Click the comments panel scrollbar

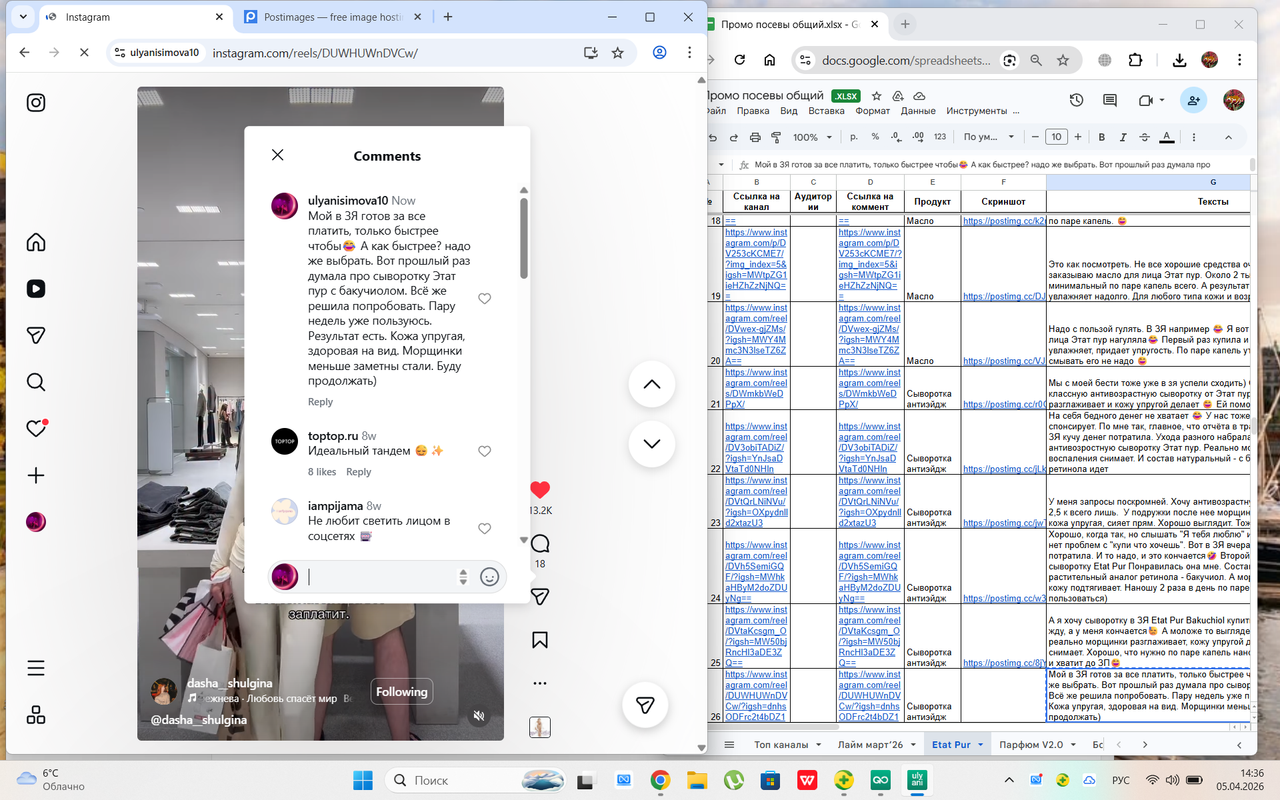pos(523,238)
